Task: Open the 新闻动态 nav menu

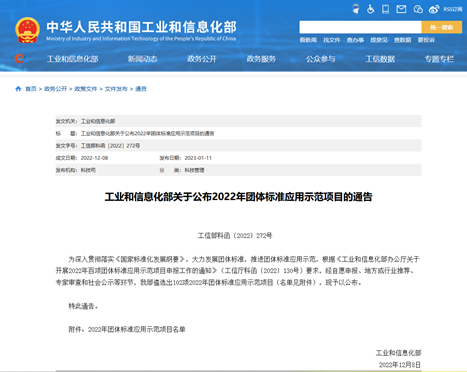Action: point(143,59)
